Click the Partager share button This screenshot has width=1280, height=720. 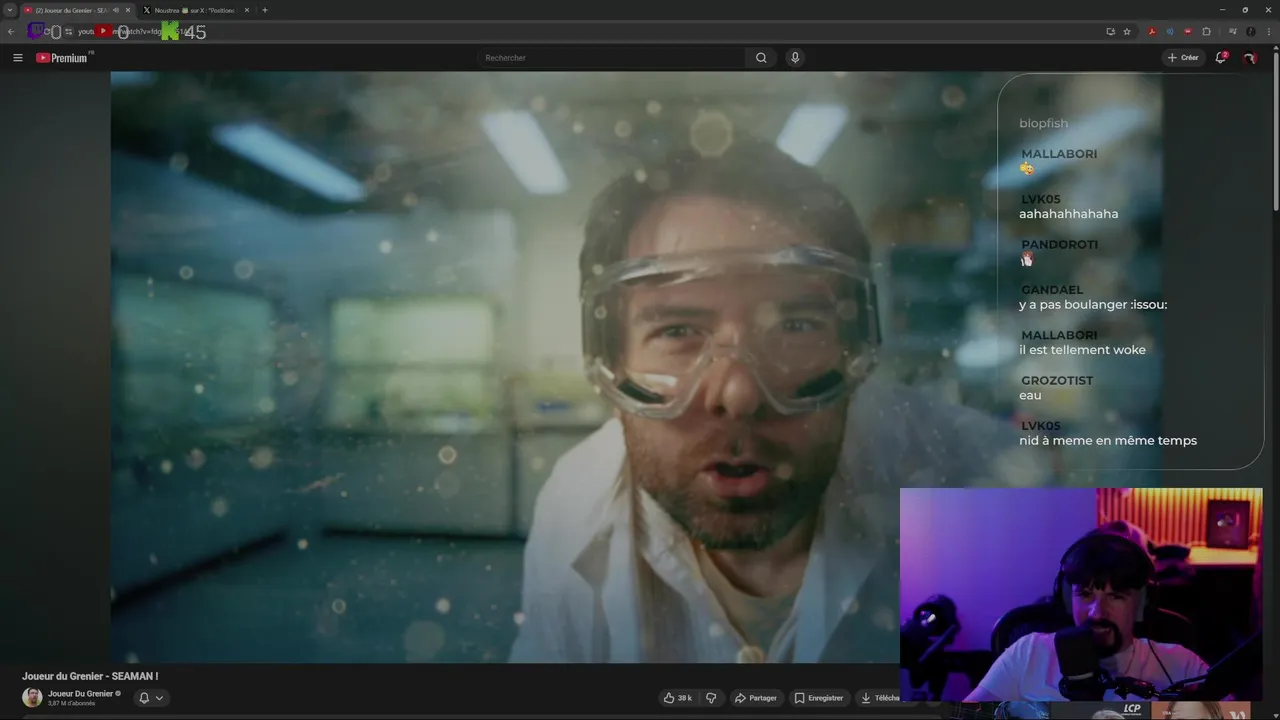coord(756,698)
